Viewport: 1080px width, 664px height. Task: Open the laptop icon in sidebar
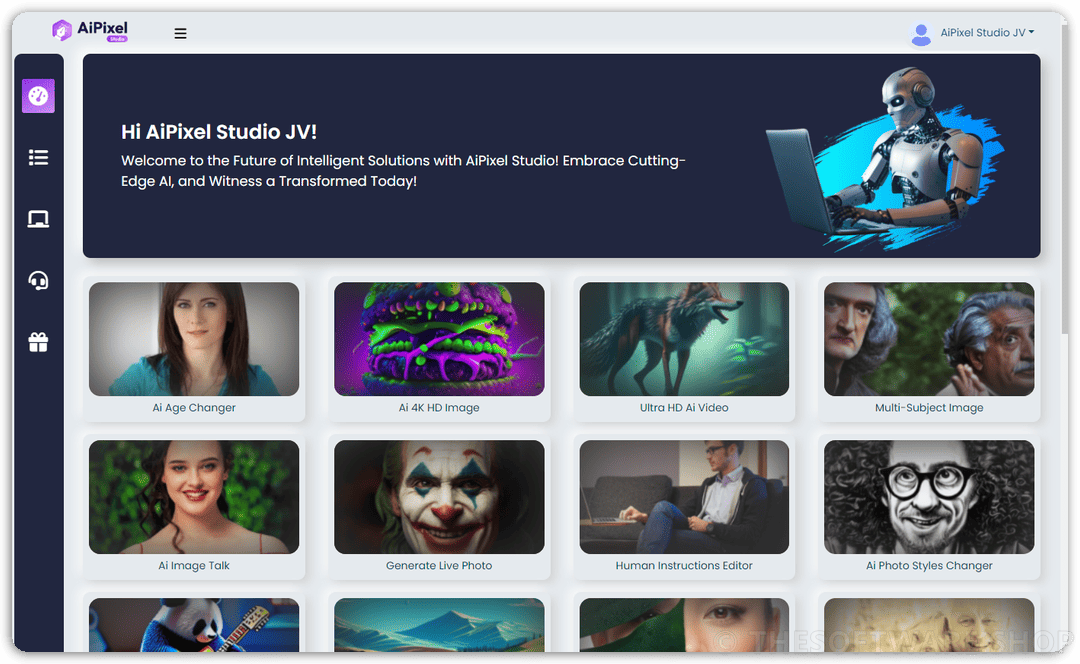[38, 219]
